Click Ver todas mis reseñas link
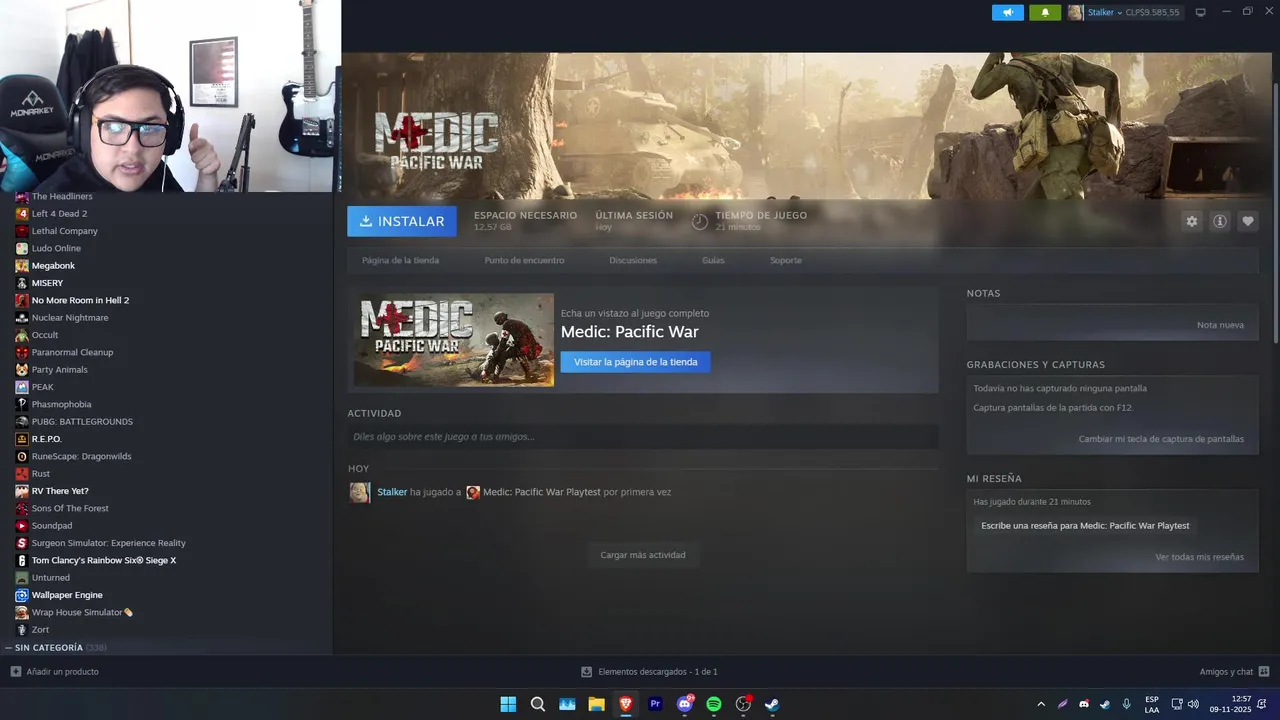This screenshot has height=720, width=1280. pos(1199,557)
